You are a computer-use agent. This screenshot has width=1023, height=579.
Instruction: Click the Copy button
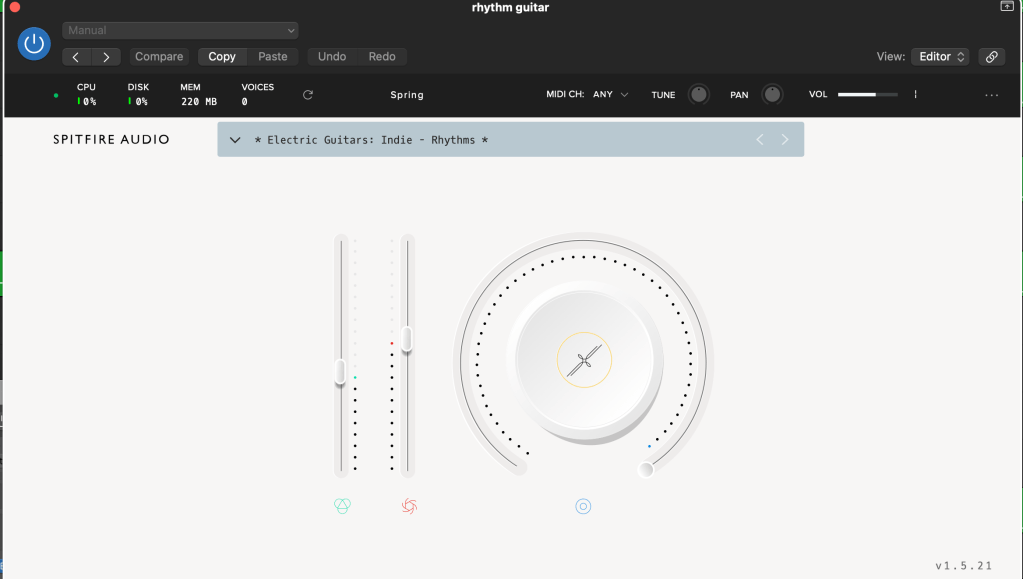tap(222, 57)
